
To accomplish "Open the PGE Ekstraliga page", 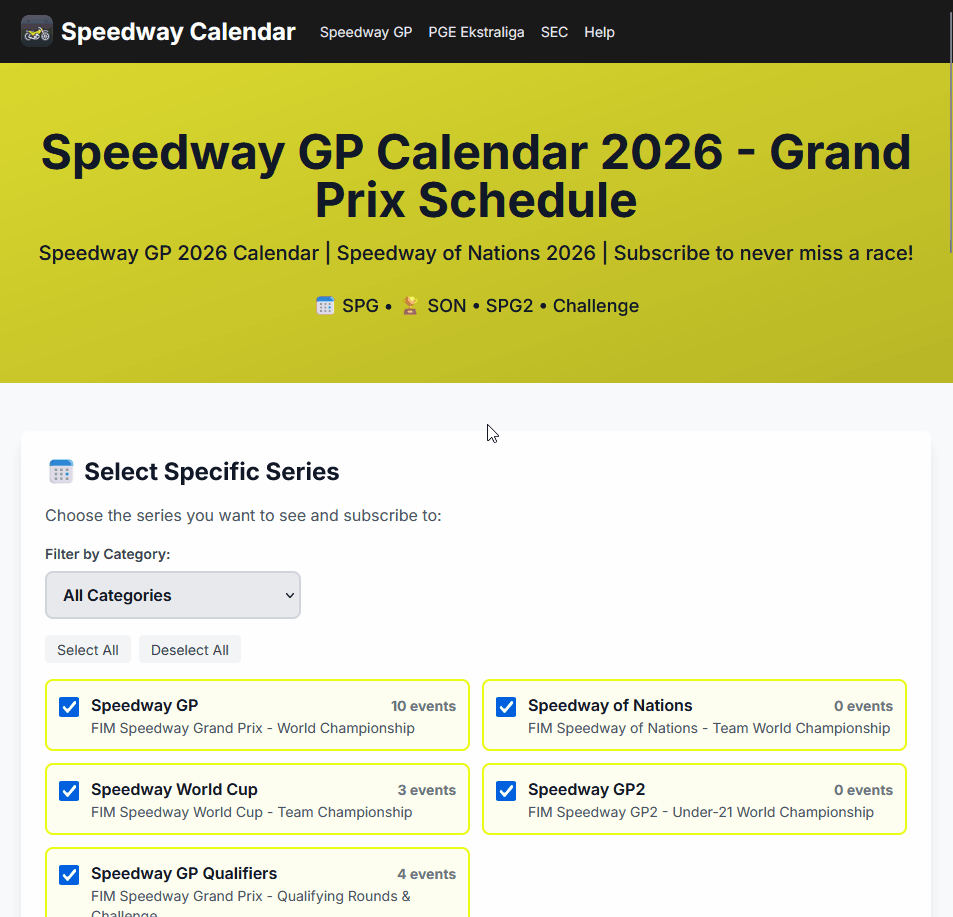I will 476,31.
